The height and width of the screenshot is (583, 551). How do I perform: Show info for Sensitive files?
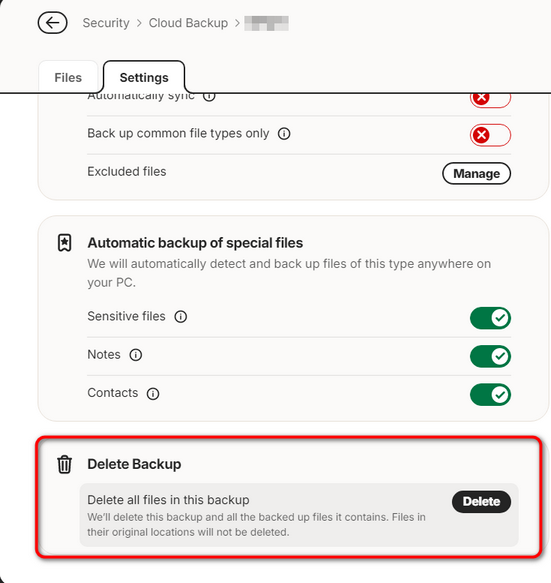coord(181,317)
